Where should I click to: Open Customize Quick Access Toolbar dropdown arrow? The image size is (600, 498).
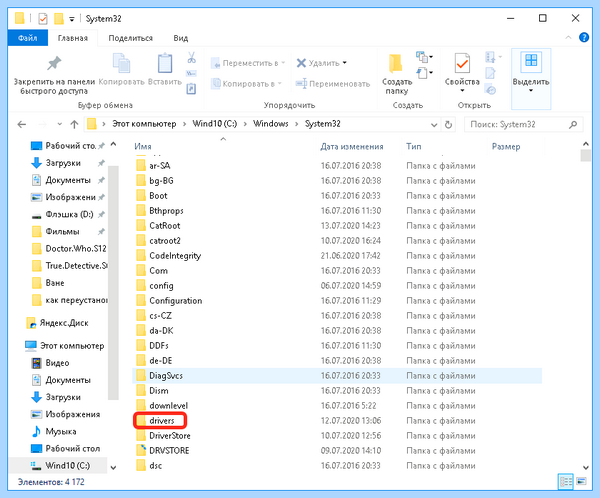(72, 19)
